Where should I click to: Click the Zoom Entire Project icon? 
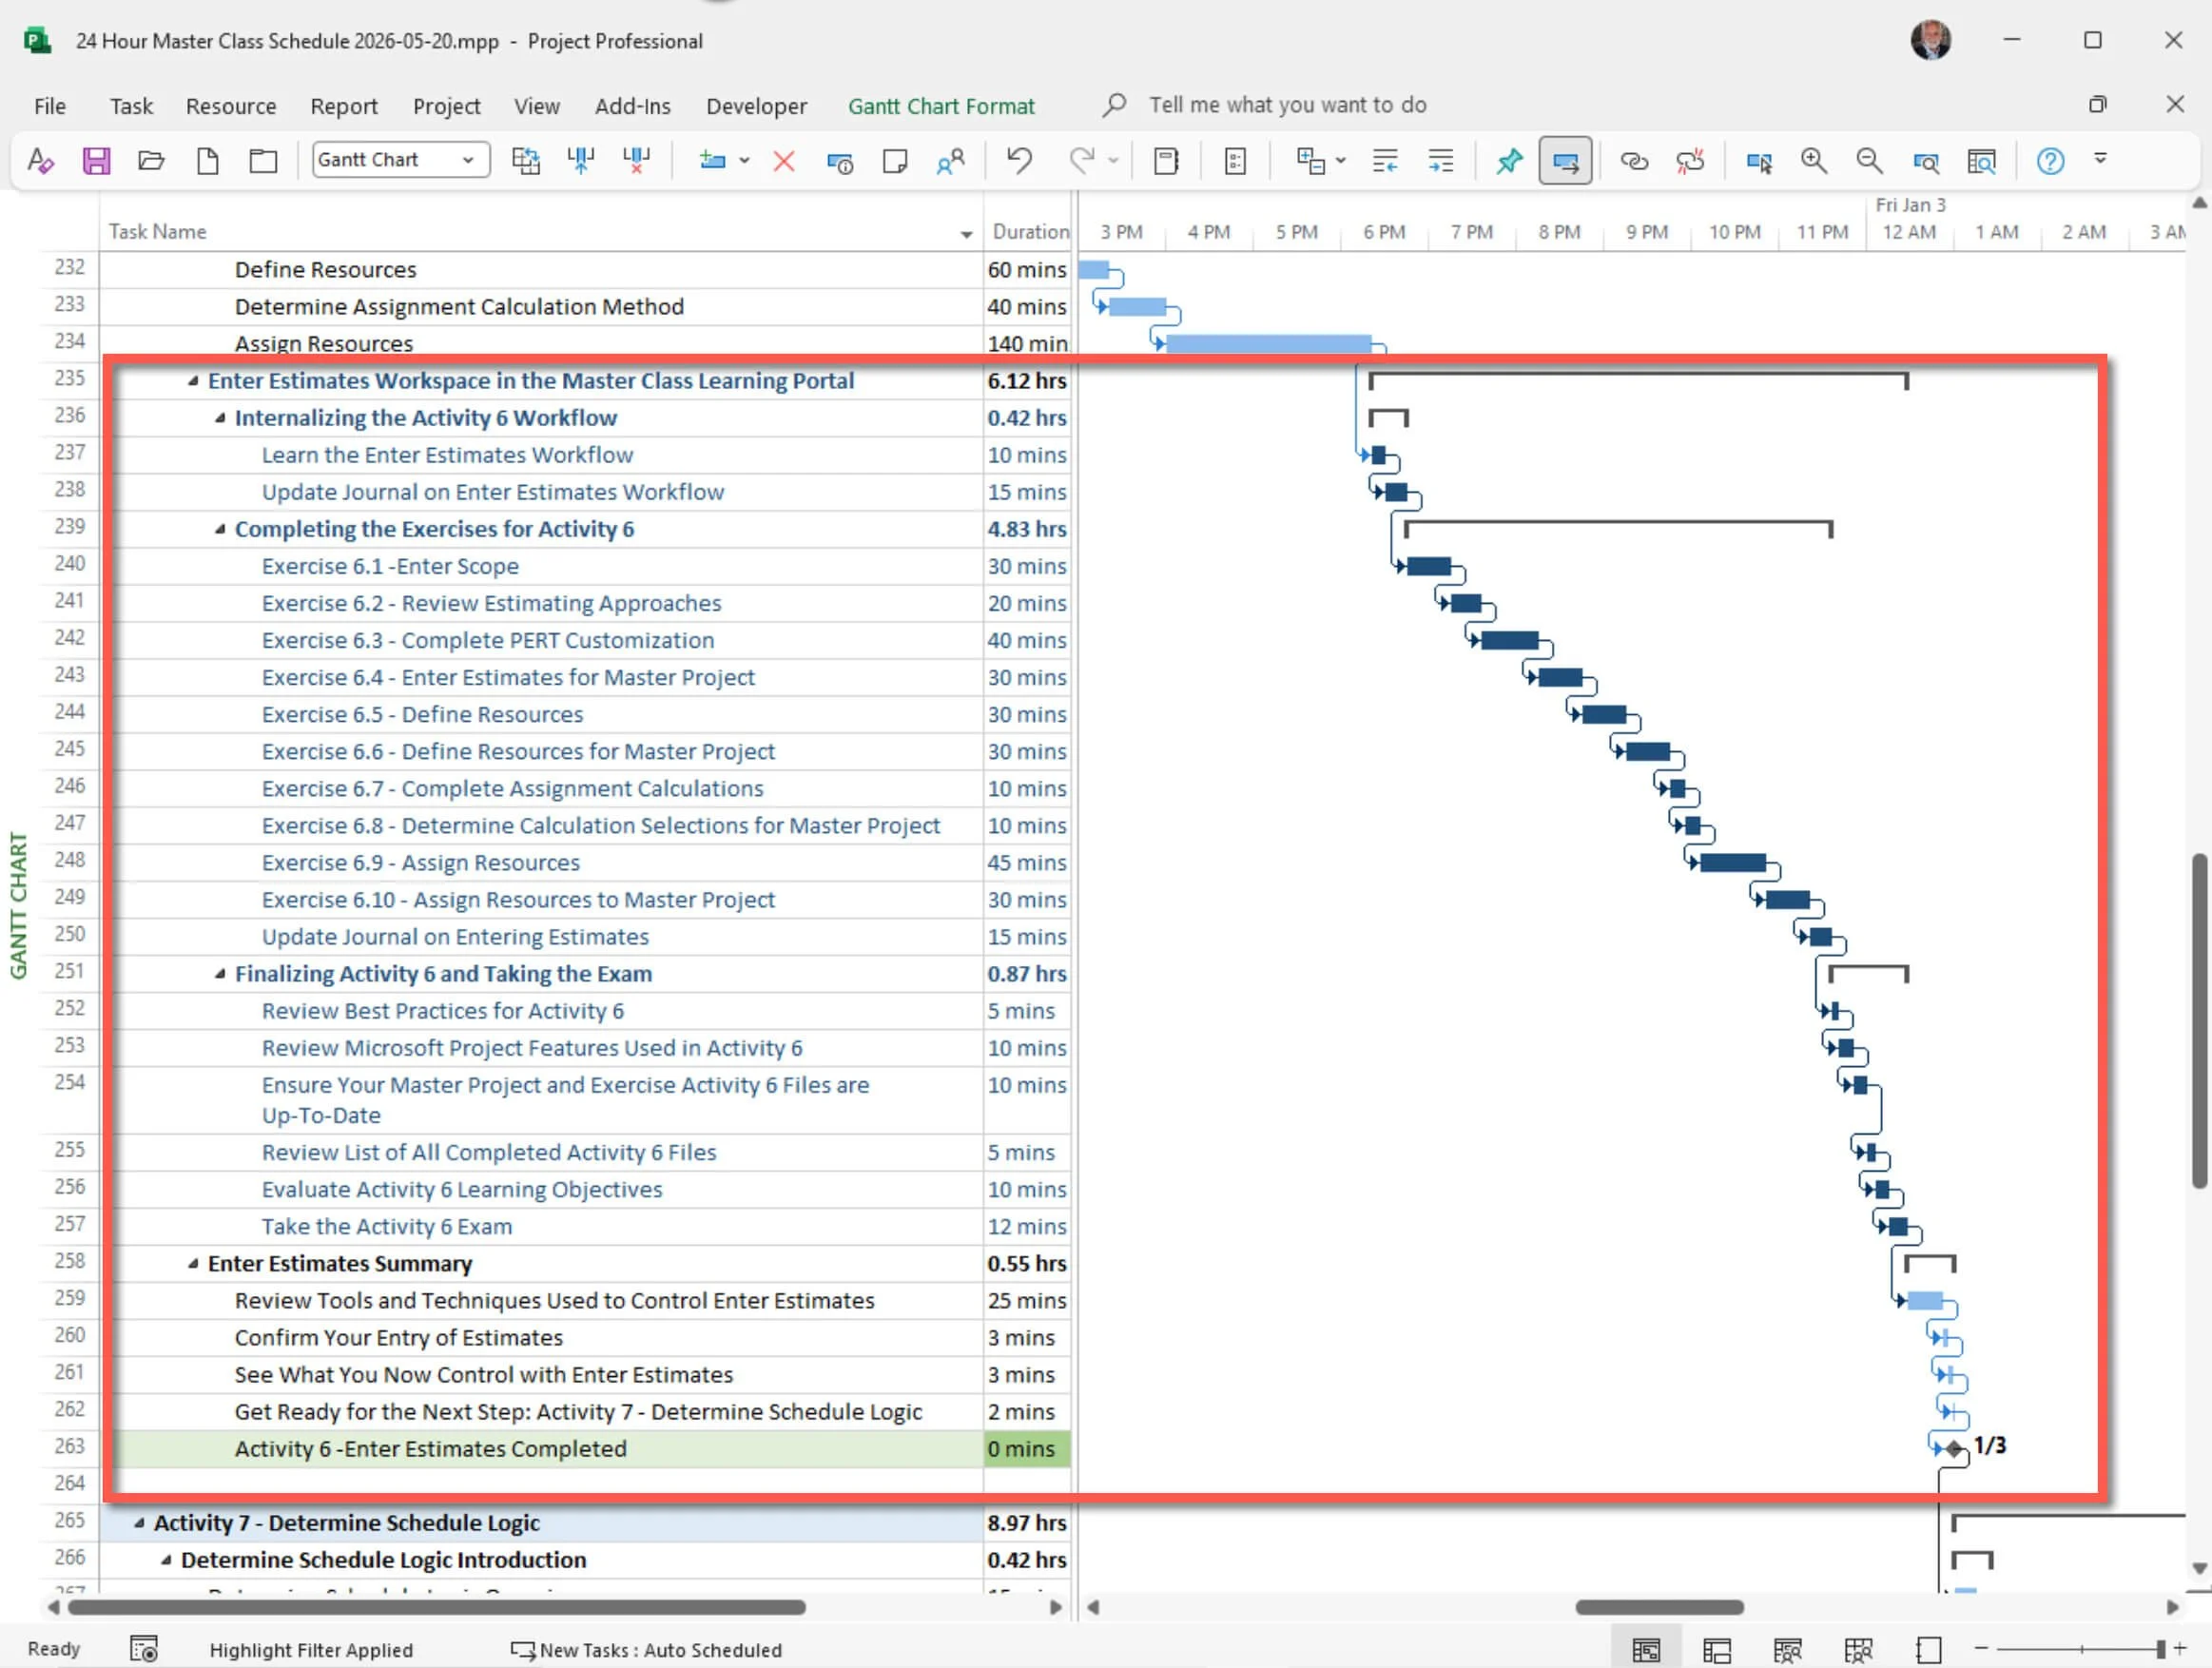coord(1981,161)
